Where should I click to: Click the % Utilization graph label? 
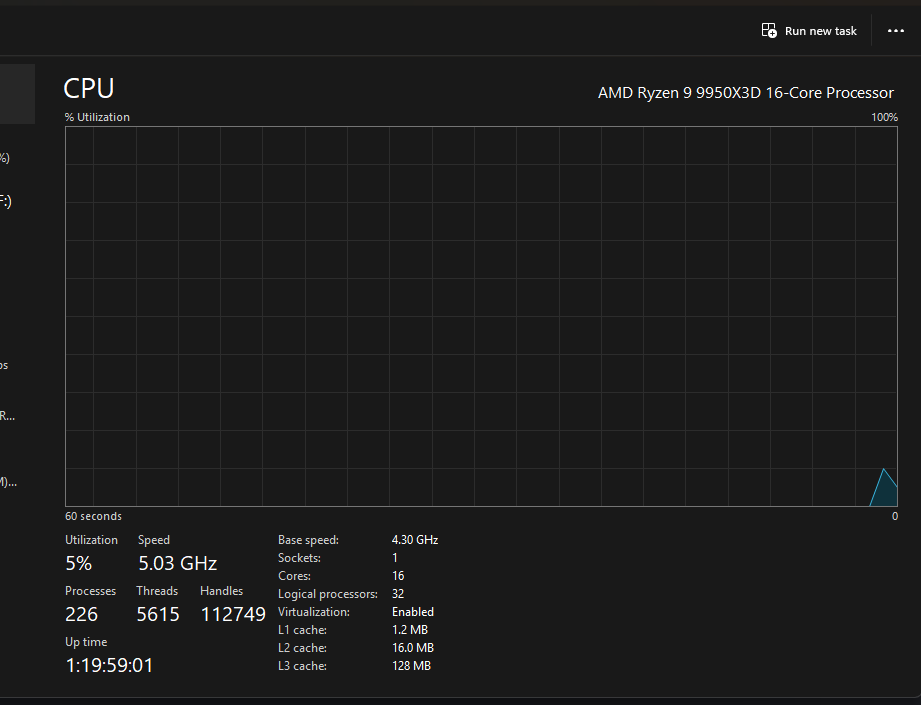click(98, 117)
